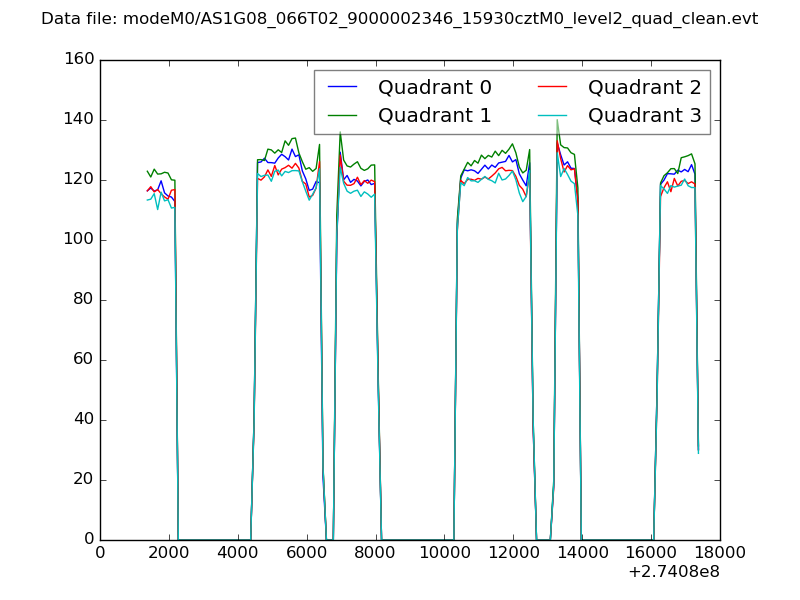Click the y-axis tick label 140
Screen dimensions: 800x600
point(79,119)
